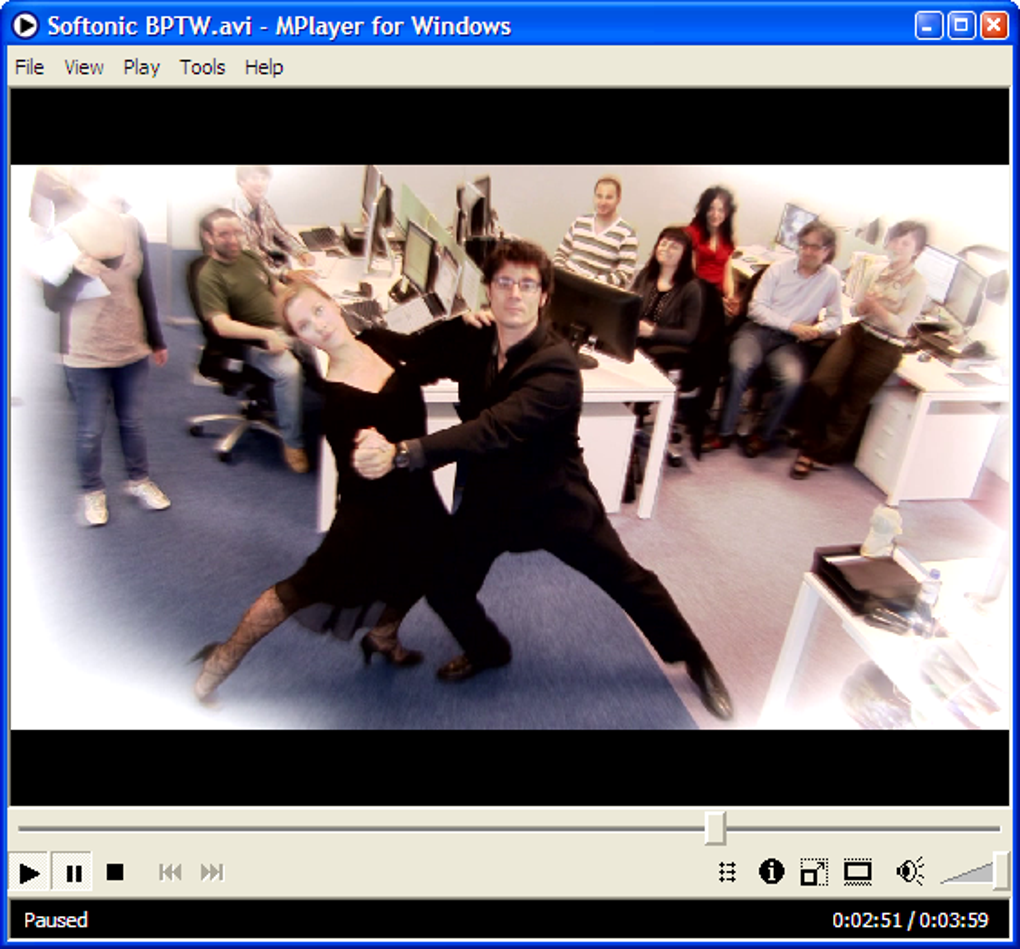Skip to next track
This screenshot has width=1020, height=949.
212,872
